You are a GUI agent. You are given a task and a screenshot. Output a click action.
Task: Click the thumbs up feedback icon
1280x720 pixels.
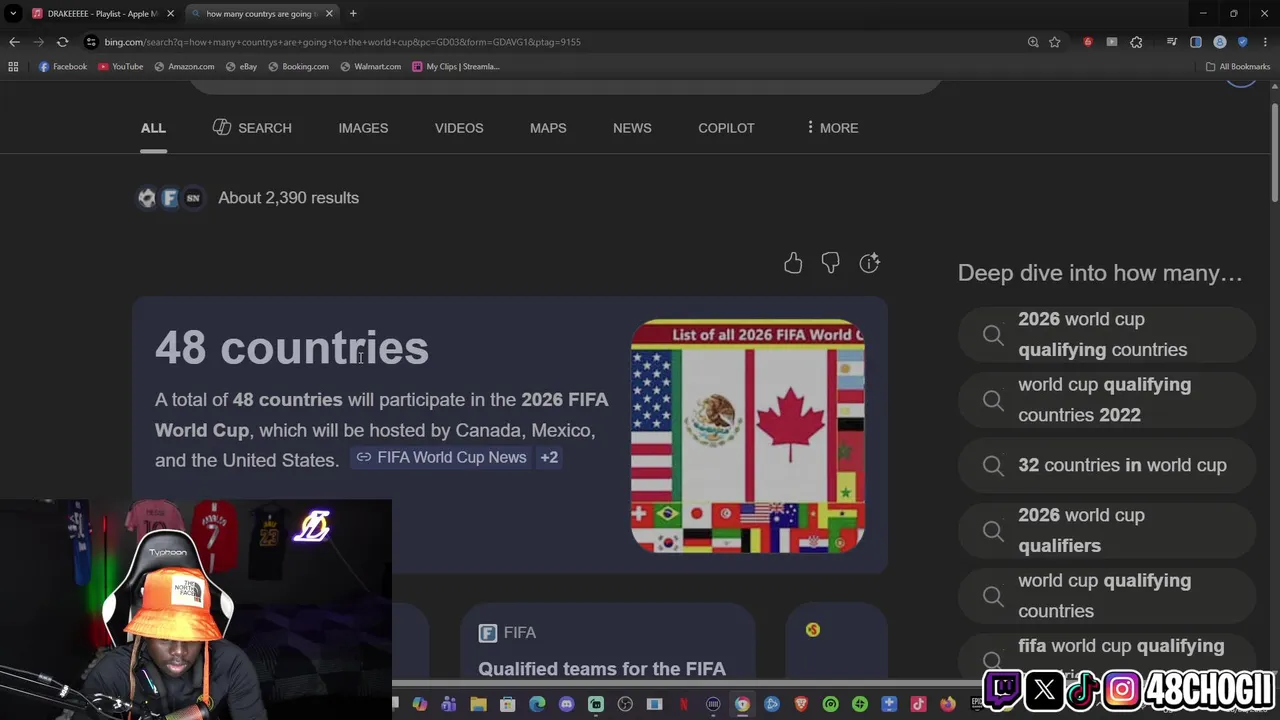tap(793, 263)
